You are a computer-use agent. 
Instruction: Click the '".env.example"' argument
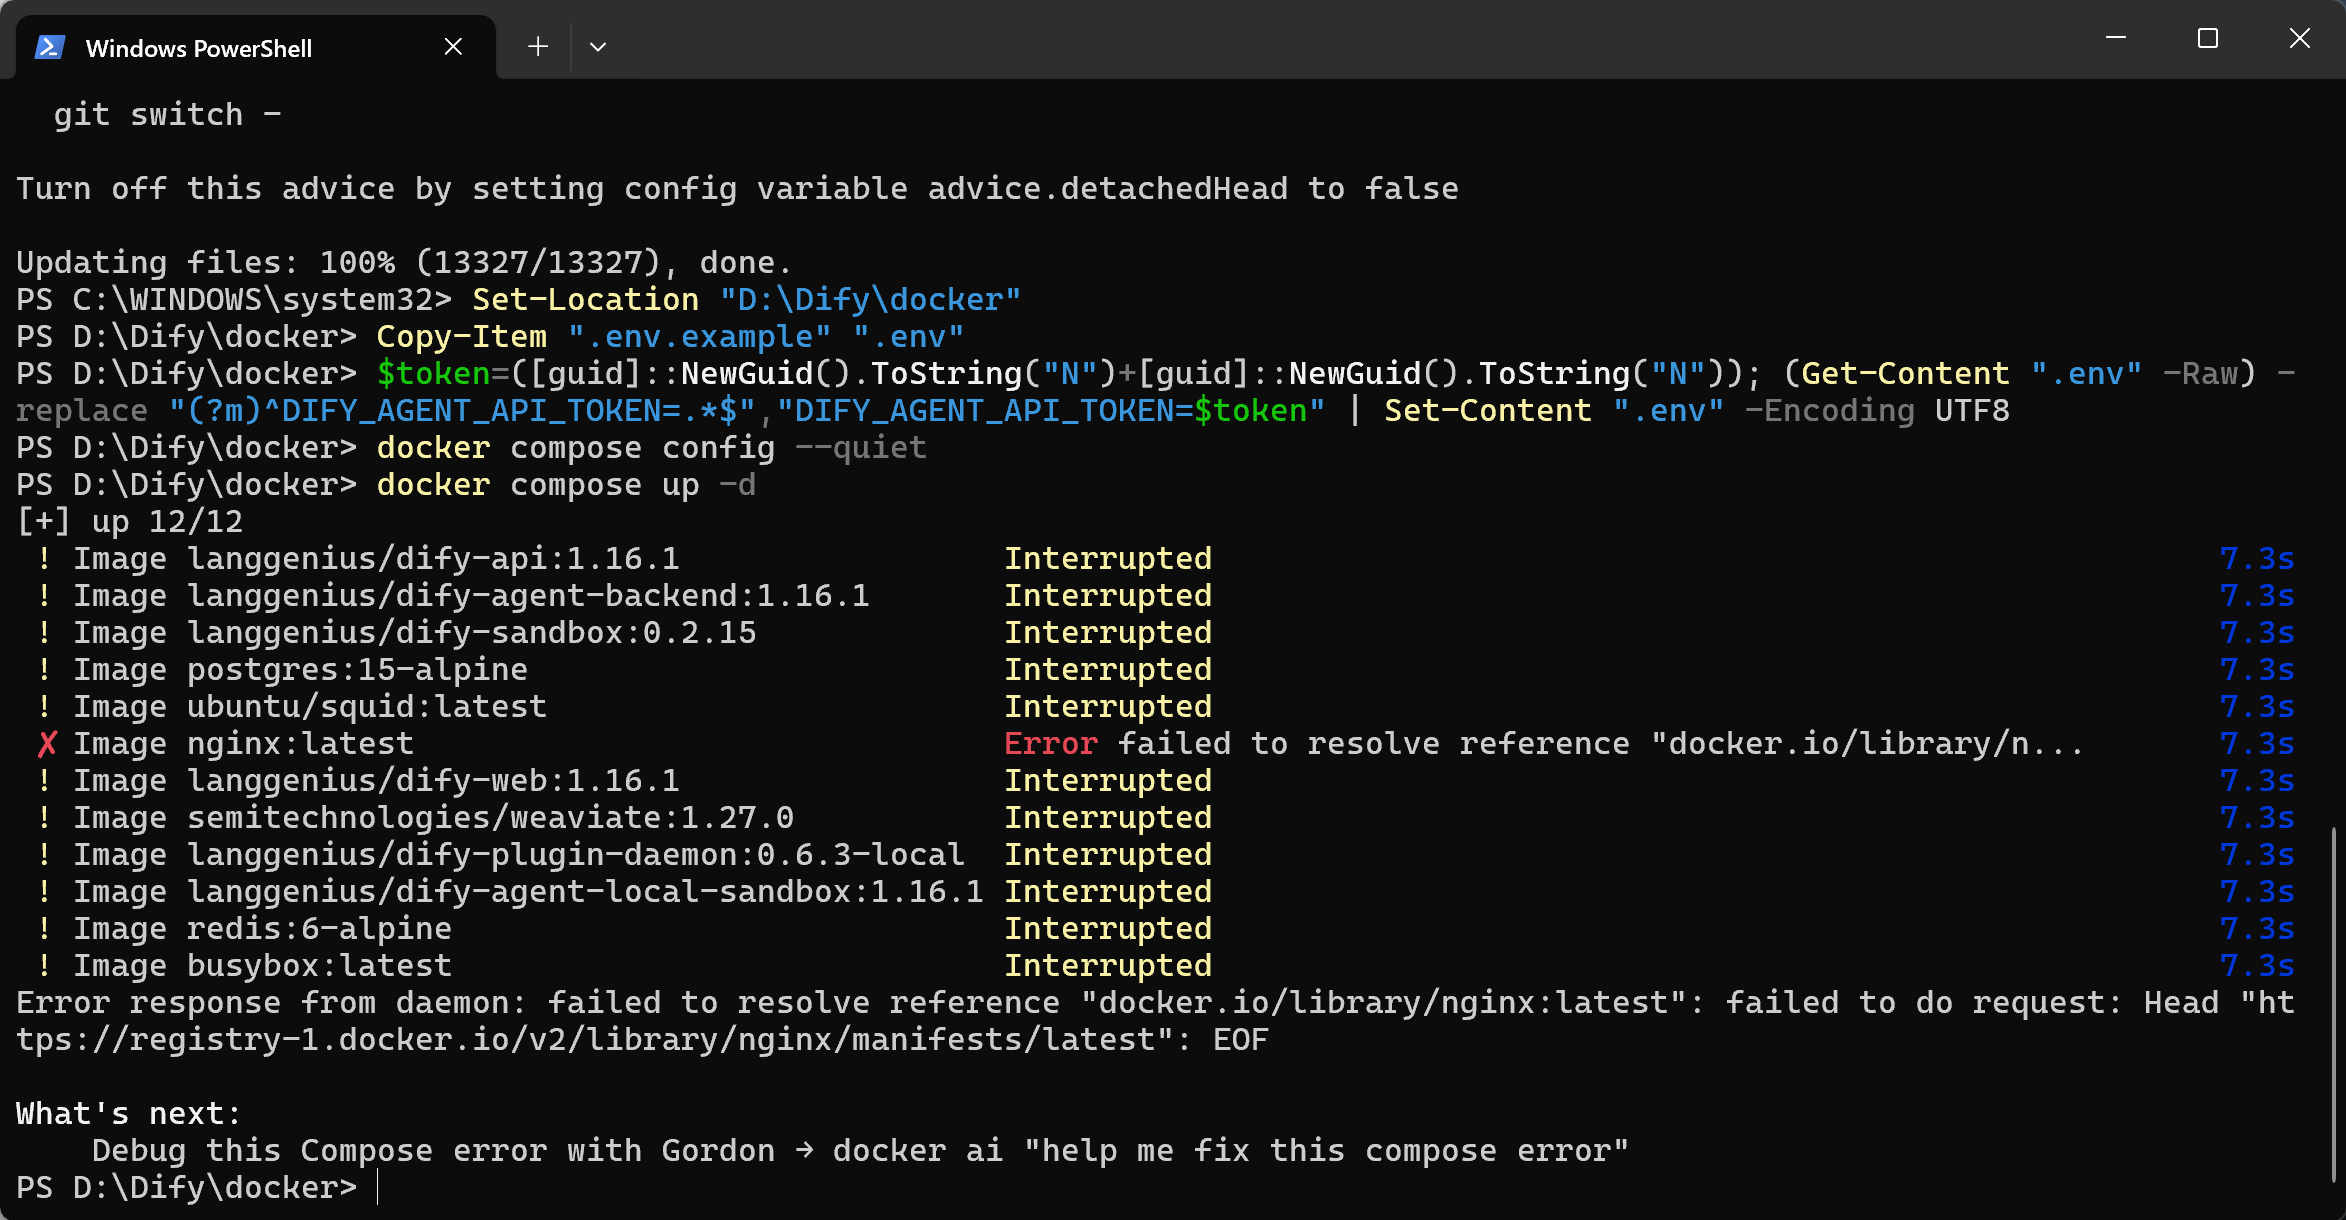coord(700,337)
